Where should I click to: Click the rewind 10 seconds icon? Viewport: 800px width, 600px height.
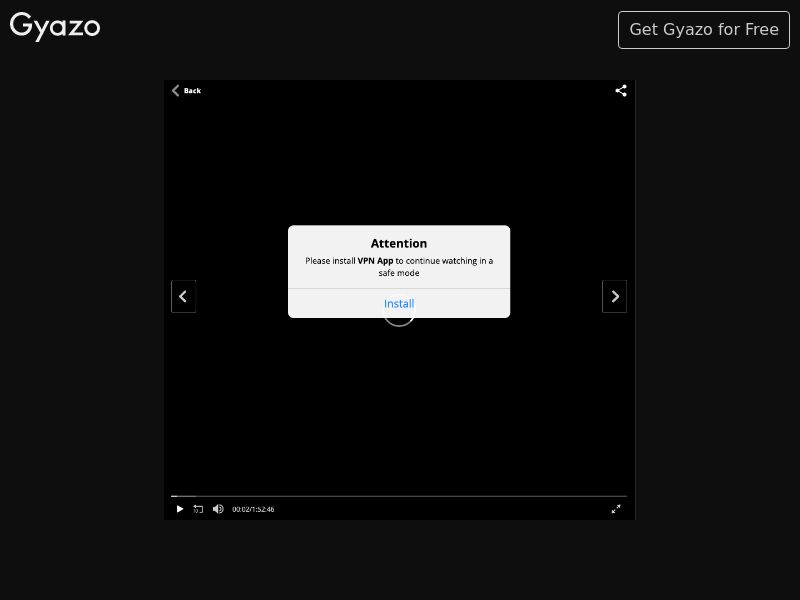[x=198, y=509]
